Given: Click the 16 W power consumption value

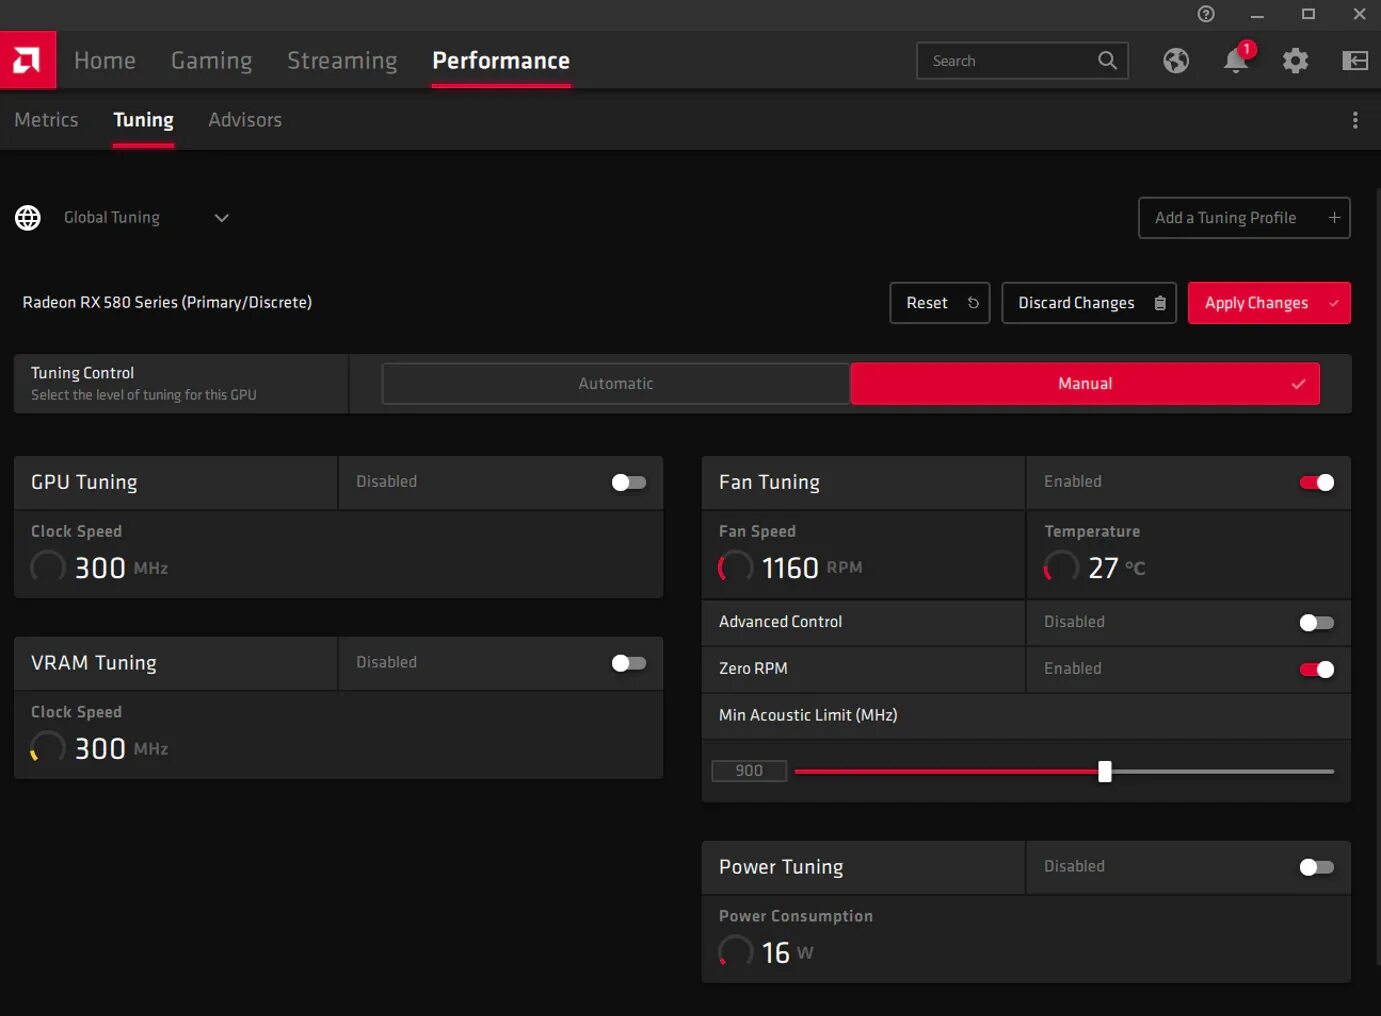Looking at the screenshot, I should click(x=788, y=953).
